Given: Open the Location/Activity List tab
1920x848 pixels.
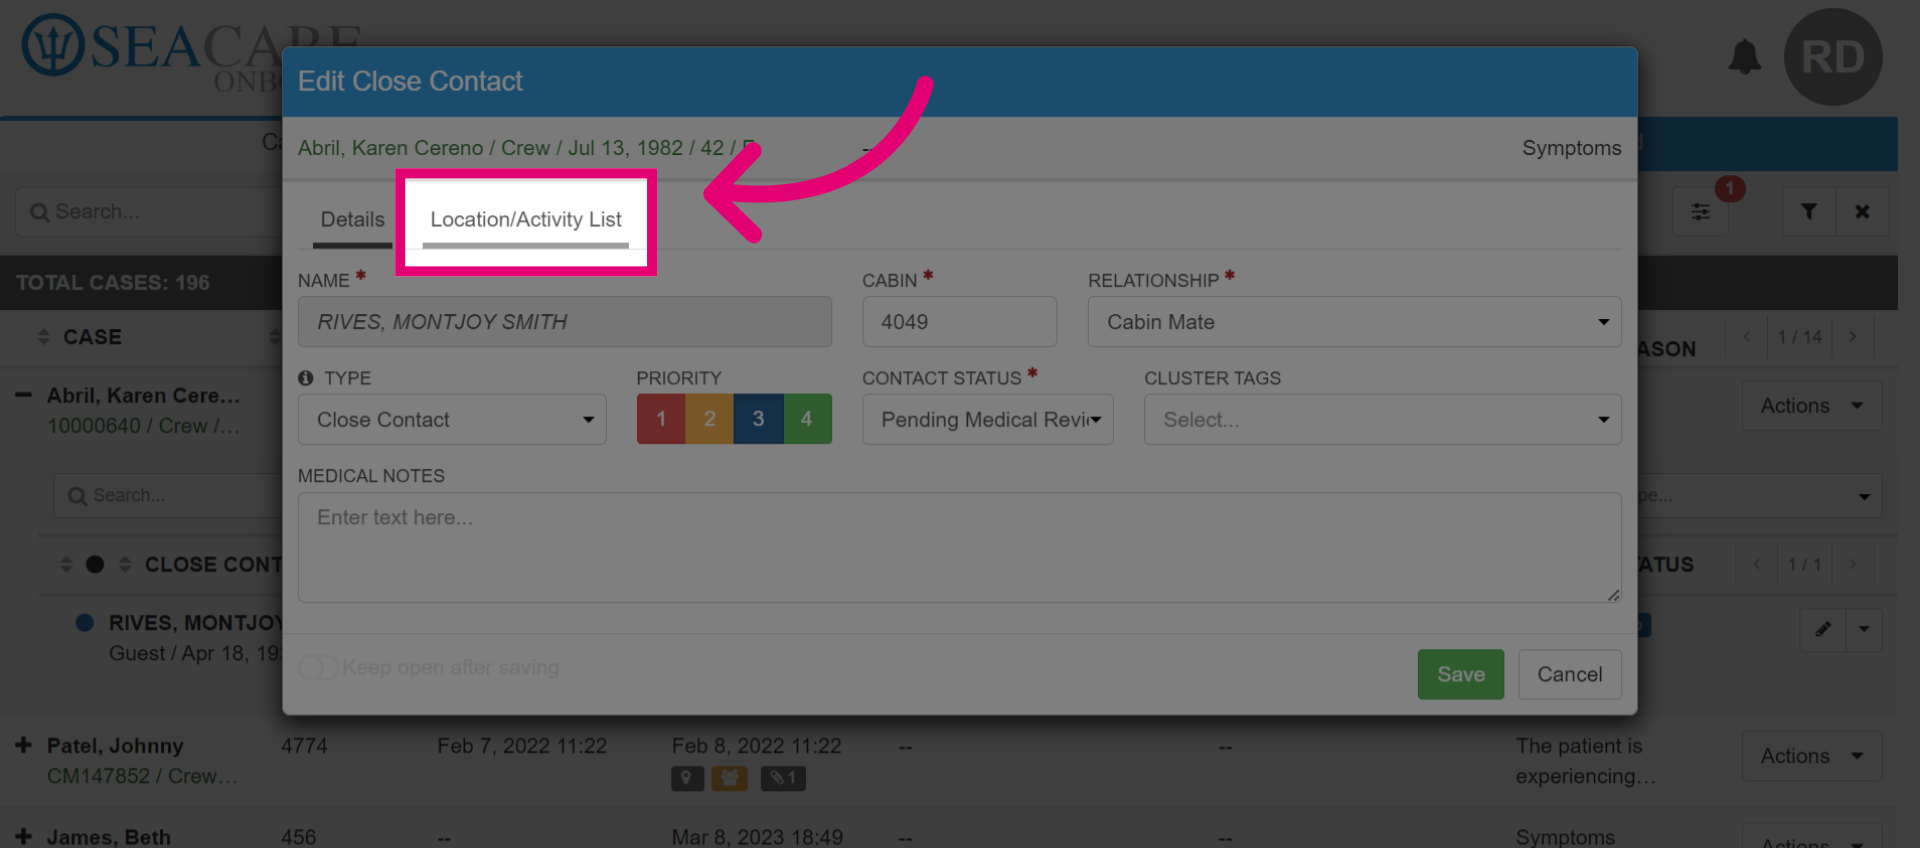Looking at the screenshot, I should click(x=526, y=220).
